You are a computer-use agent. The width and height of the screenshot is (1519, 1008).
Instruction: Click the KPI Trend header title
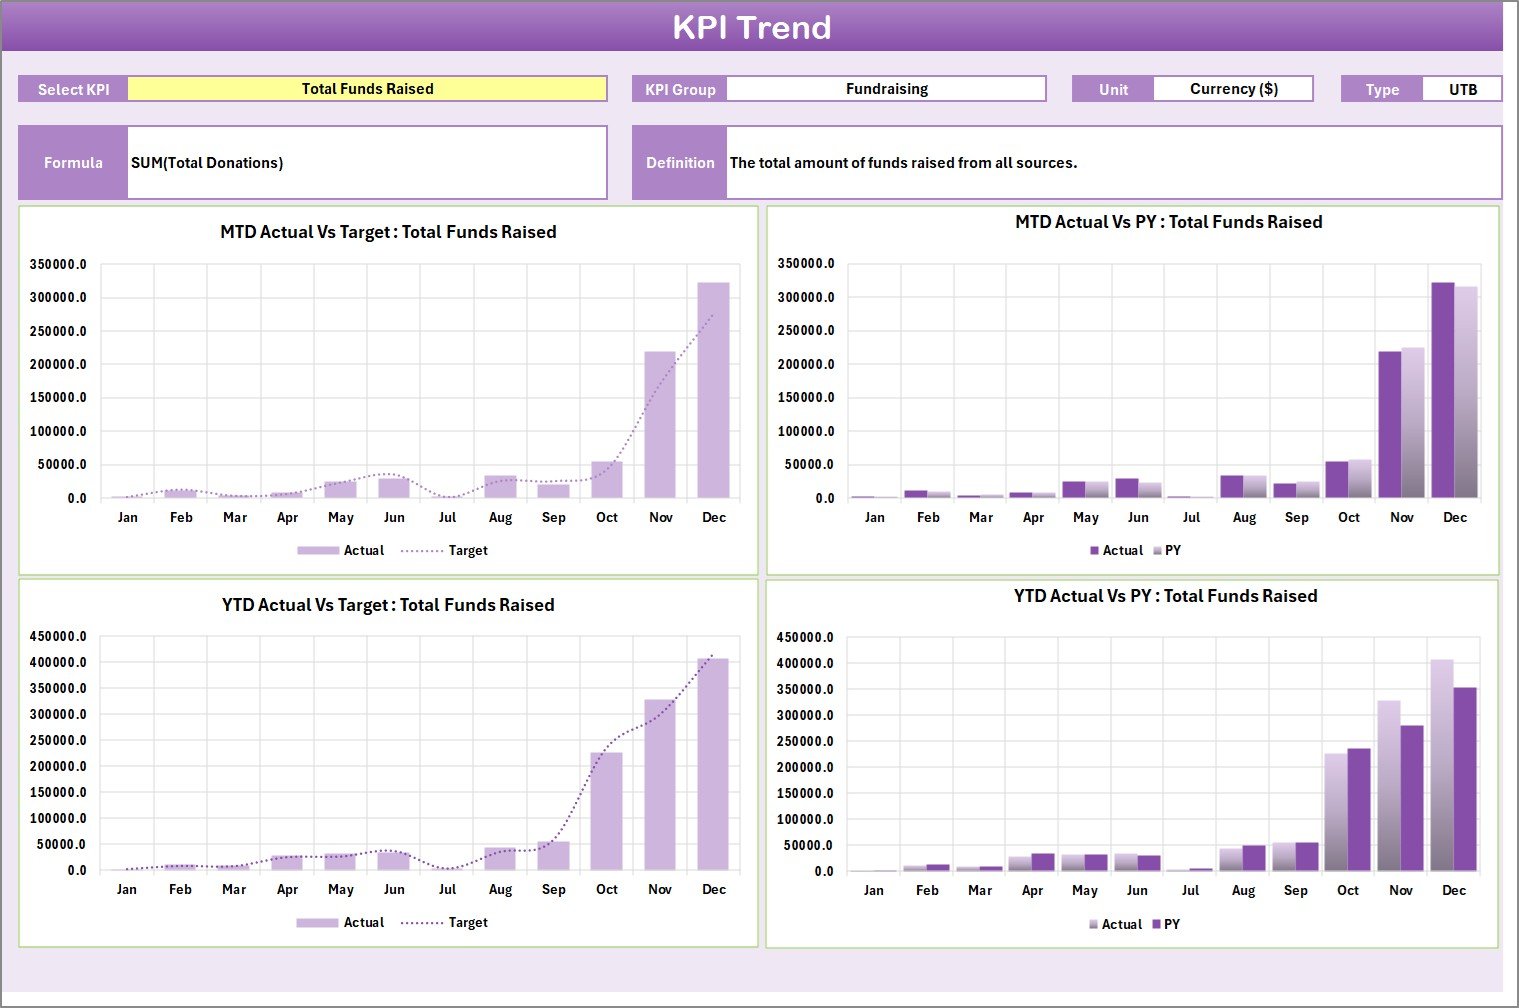click(x=752, y=27)
